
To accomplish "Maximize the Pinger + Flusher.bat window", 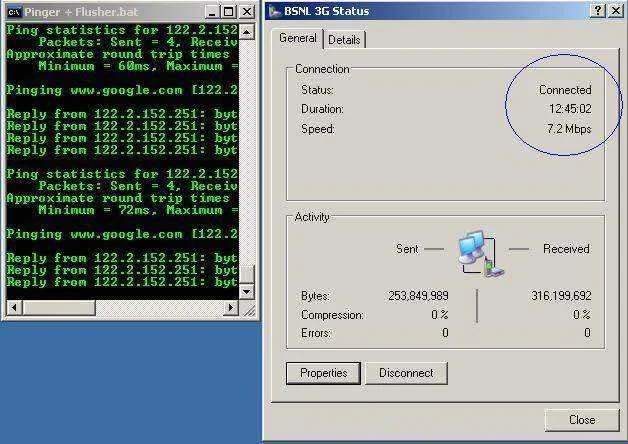I will pyautogui.click(x=228, y=12).
